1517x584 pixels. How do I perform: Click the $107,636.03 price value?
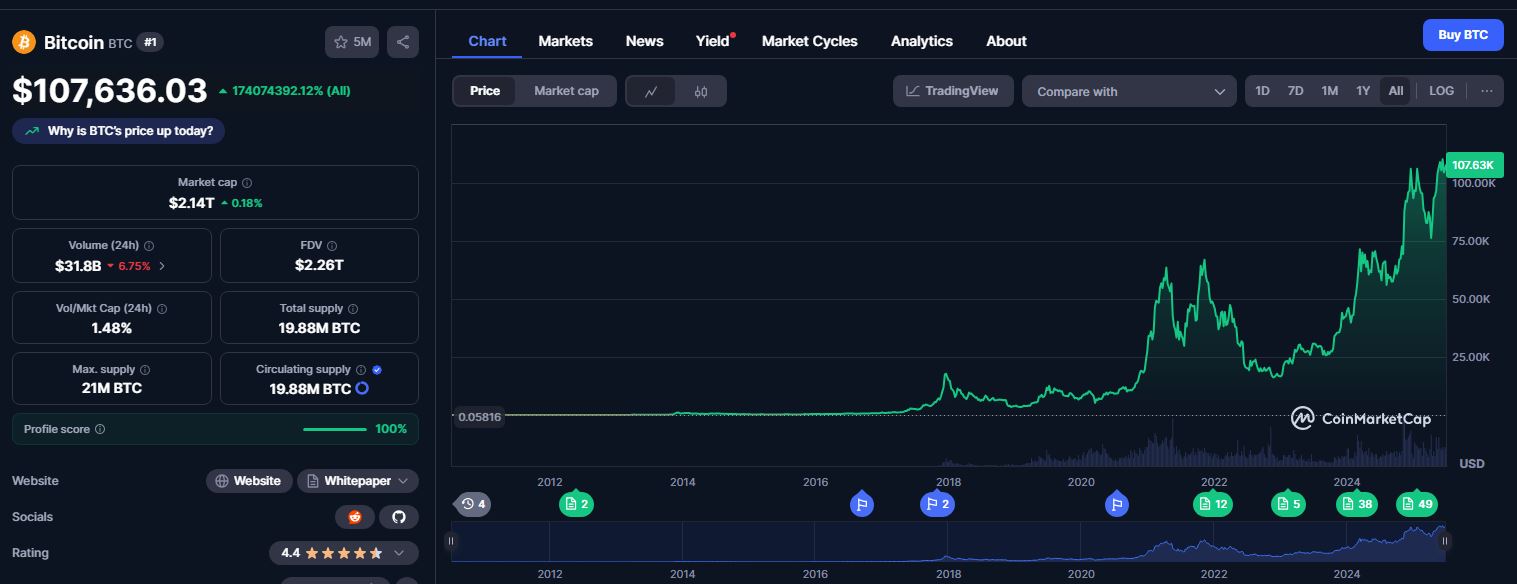[110, 91]
